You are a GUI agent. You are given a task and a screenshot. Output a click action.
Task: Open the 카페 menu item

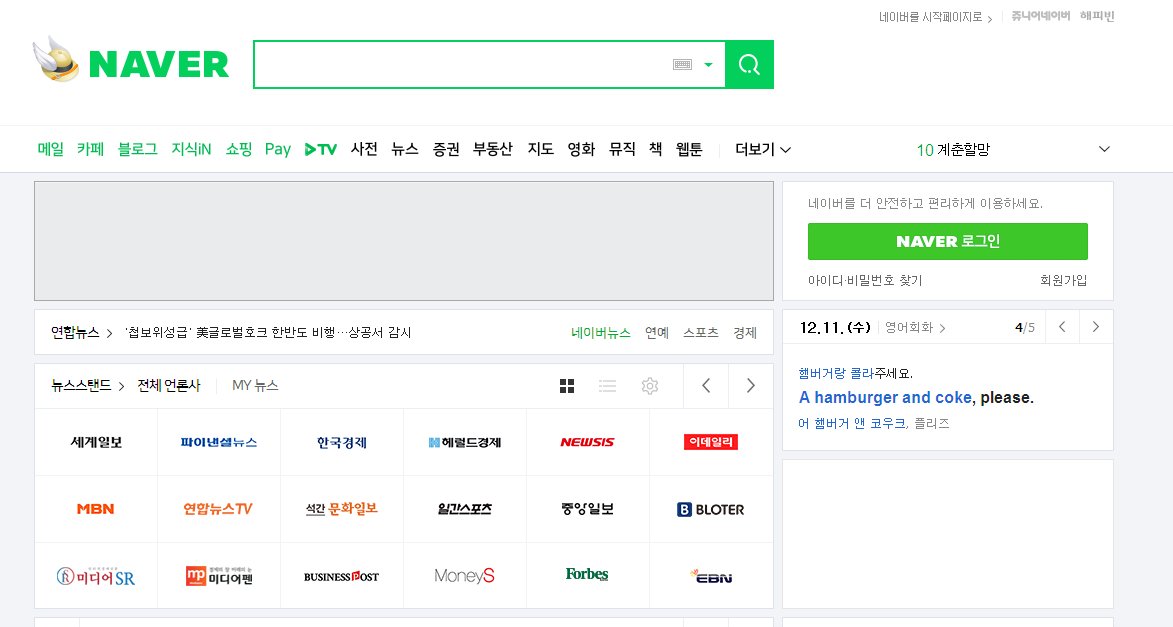pyautogui.click(x=91, y=150)
